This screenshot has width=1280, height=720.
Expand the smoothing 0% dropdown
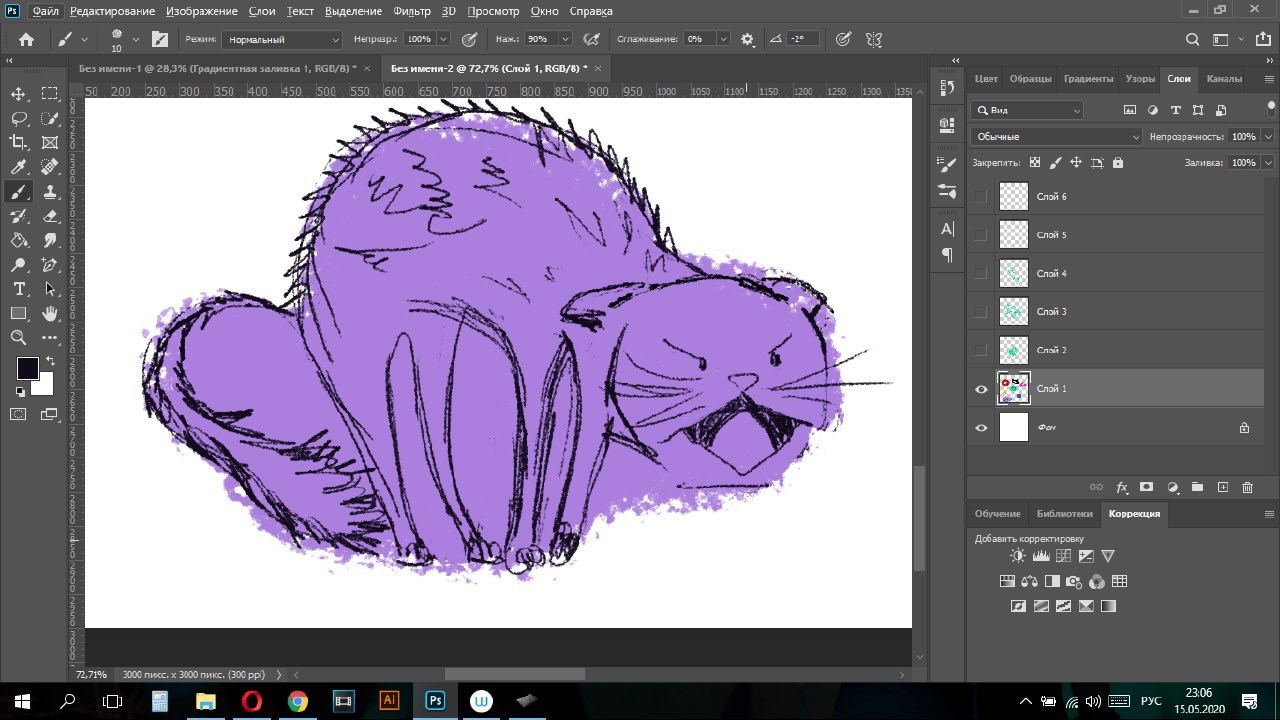point(722,39)
